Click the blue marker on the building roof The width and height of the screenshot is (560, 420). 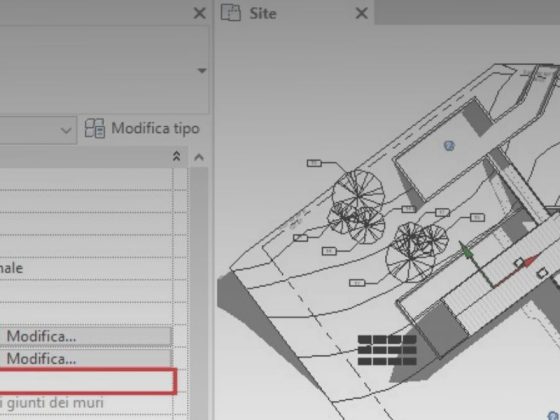[x=449, y=146]
